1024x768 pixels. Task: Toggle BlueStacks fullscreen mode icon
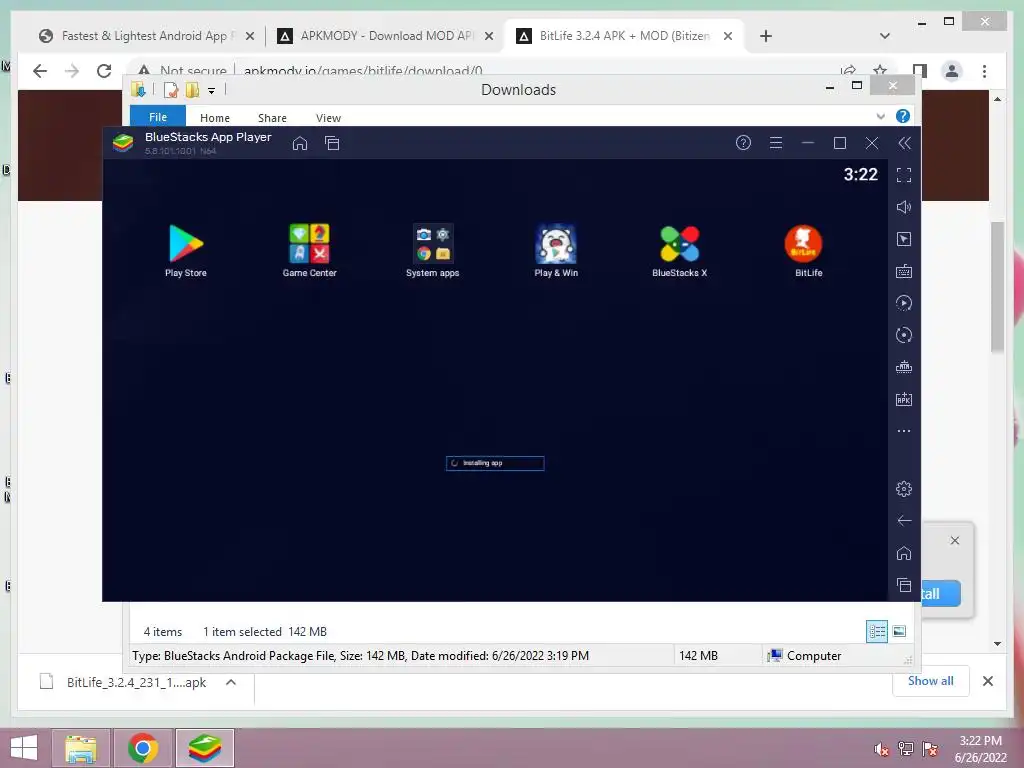904,175
